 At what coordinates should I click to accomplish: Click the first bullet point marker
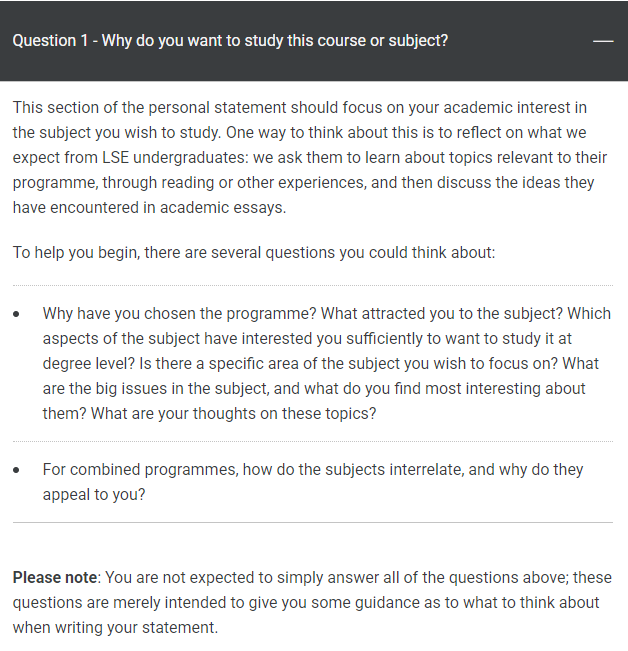point(18,314)
